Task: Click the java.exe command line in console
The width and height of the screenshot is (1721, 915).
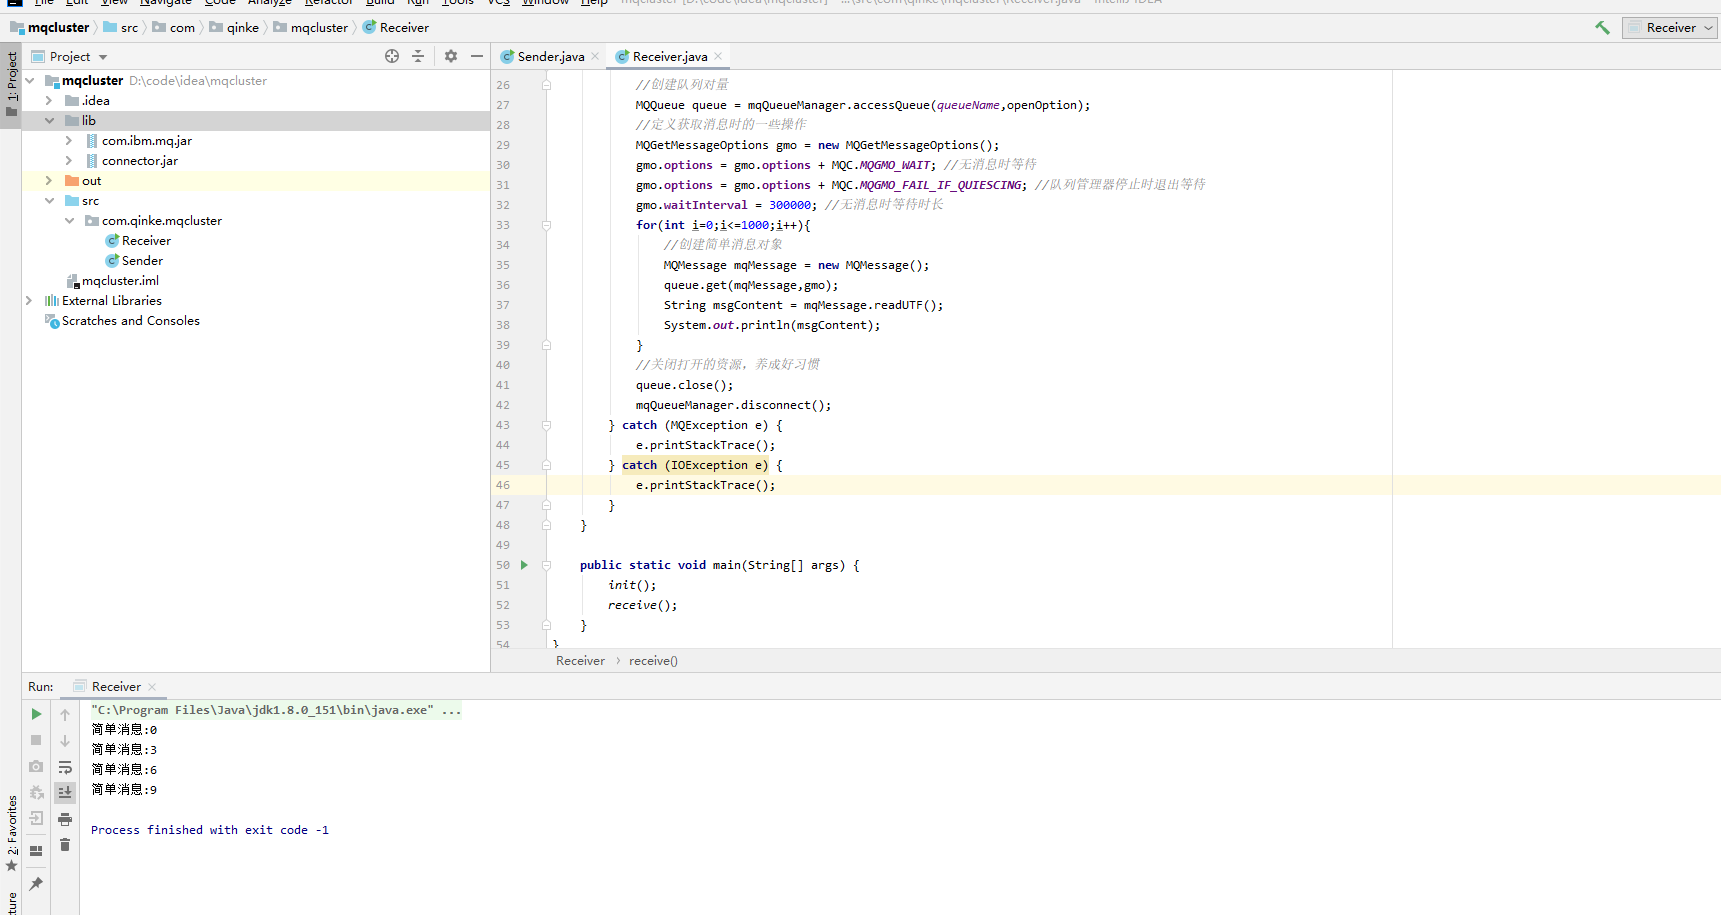Action: [x=276, y=710]
